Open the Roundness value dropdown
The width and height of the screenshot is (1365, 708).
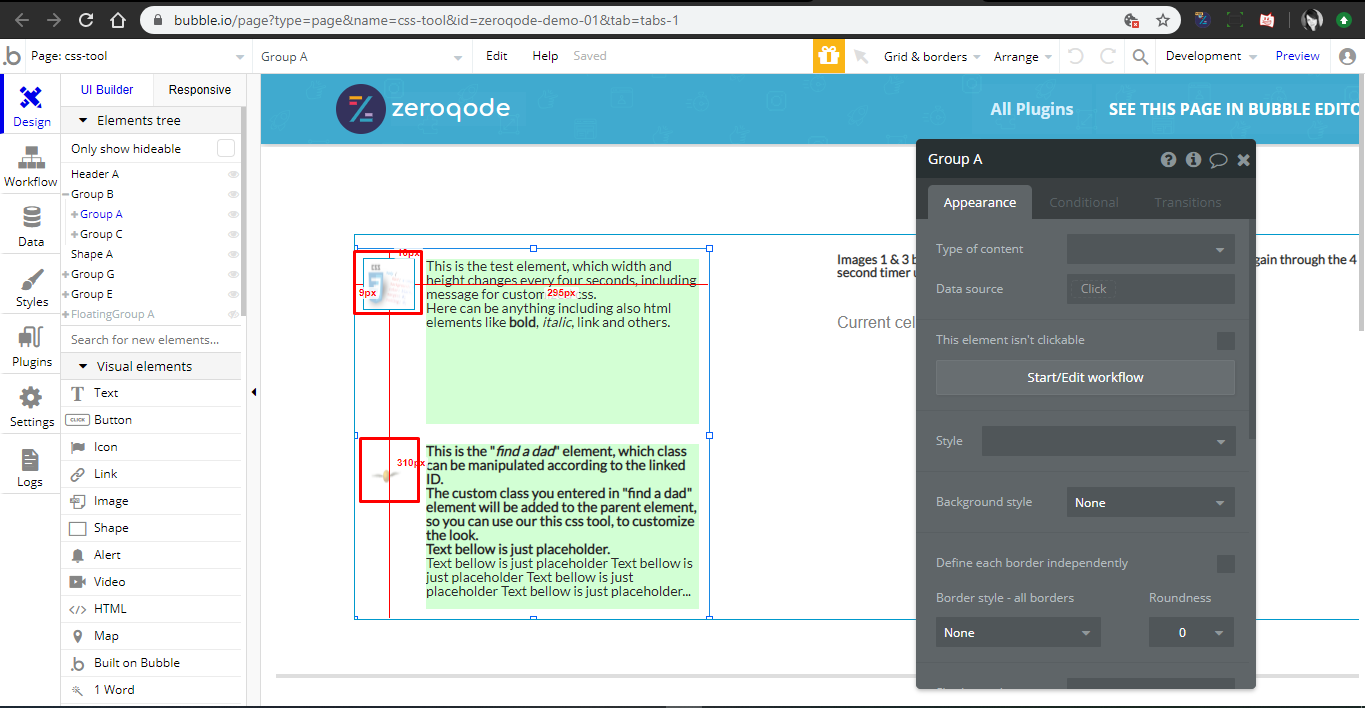pos(1191,632)
